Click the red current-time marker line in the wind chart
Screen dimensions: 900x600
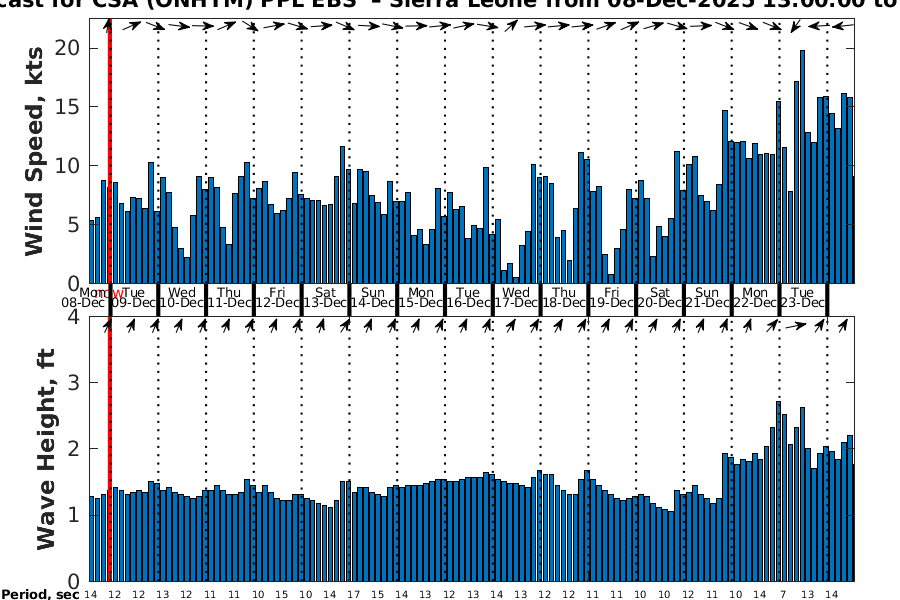tap(109, 150)
